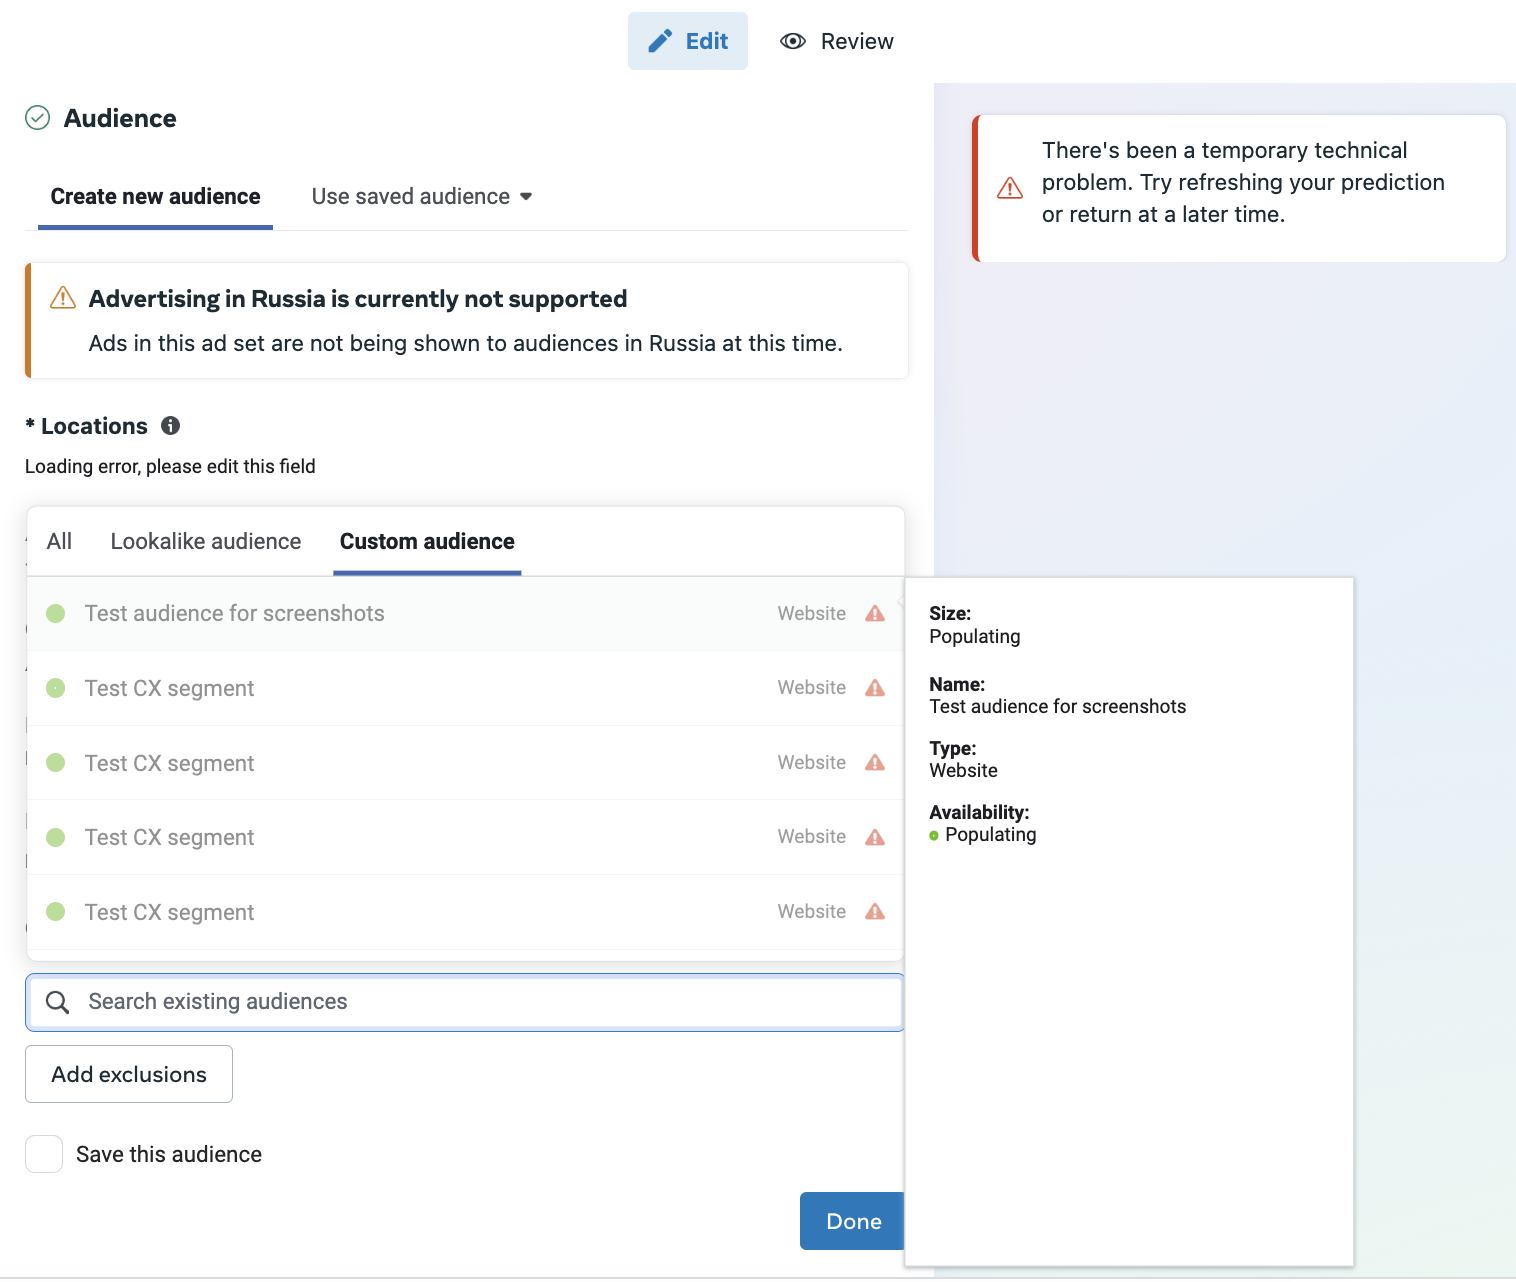This screenshot has width=1516, height=1282.
Task: Click green Populating dot under Availability
Action: coord(934,836)
